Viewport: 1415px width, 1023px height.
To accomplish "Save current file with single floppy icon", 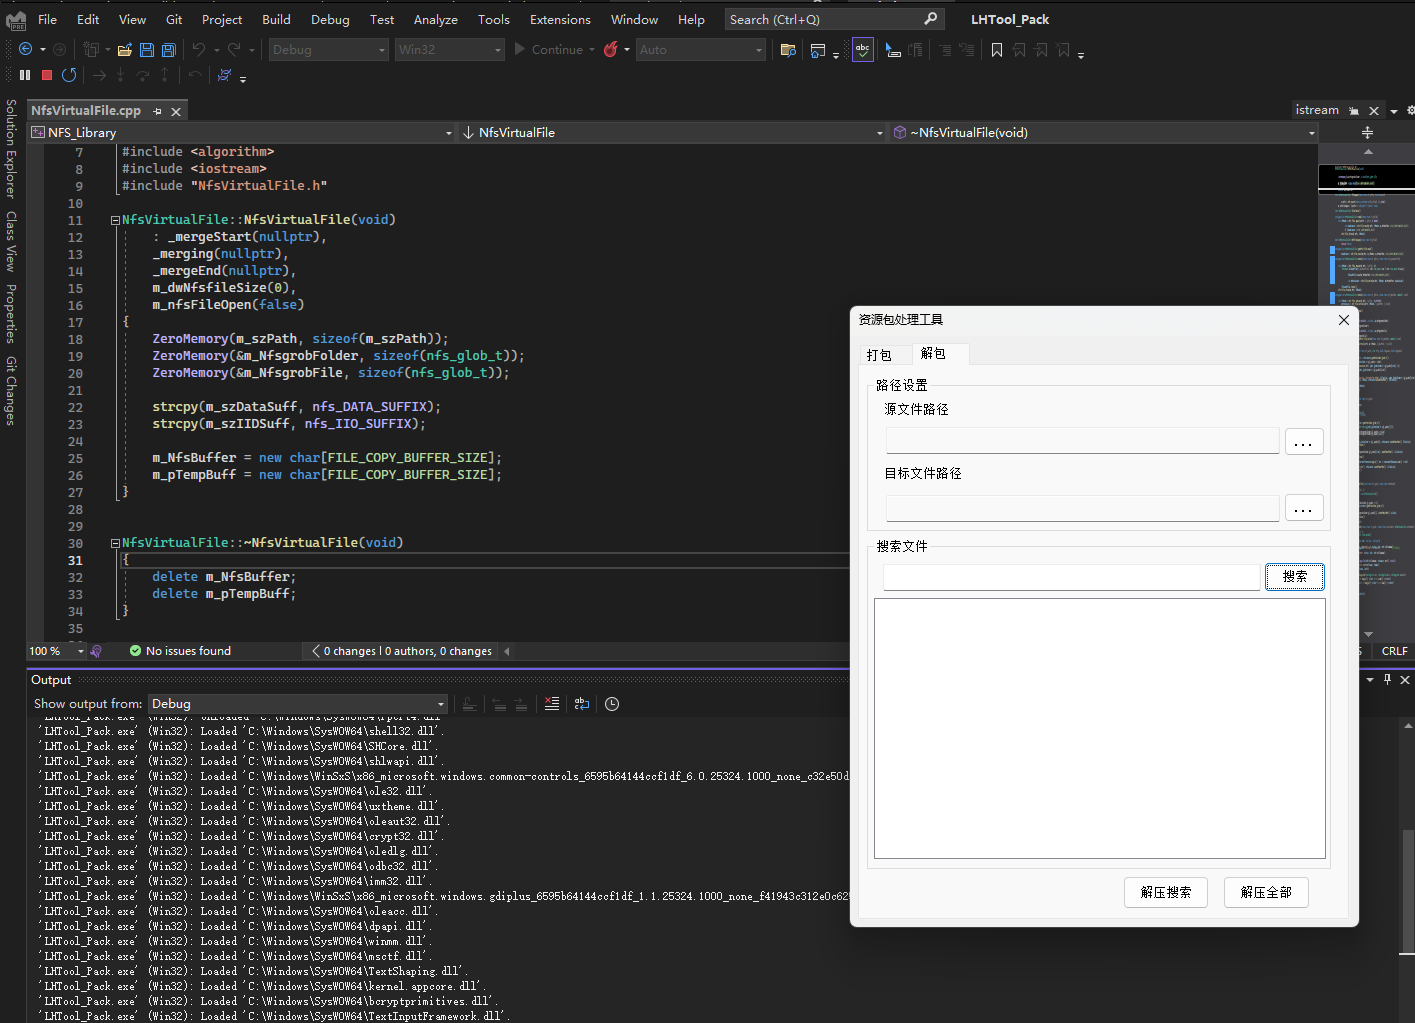I will tap(147, 49).
